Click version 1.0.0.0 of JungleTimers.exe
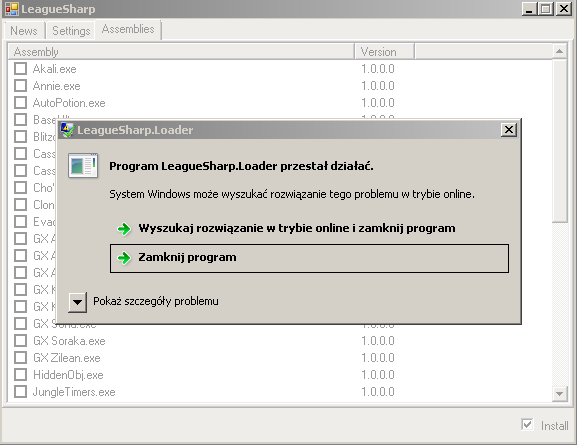The width and height of the screenshot is (577, 445). coord(378,392)
